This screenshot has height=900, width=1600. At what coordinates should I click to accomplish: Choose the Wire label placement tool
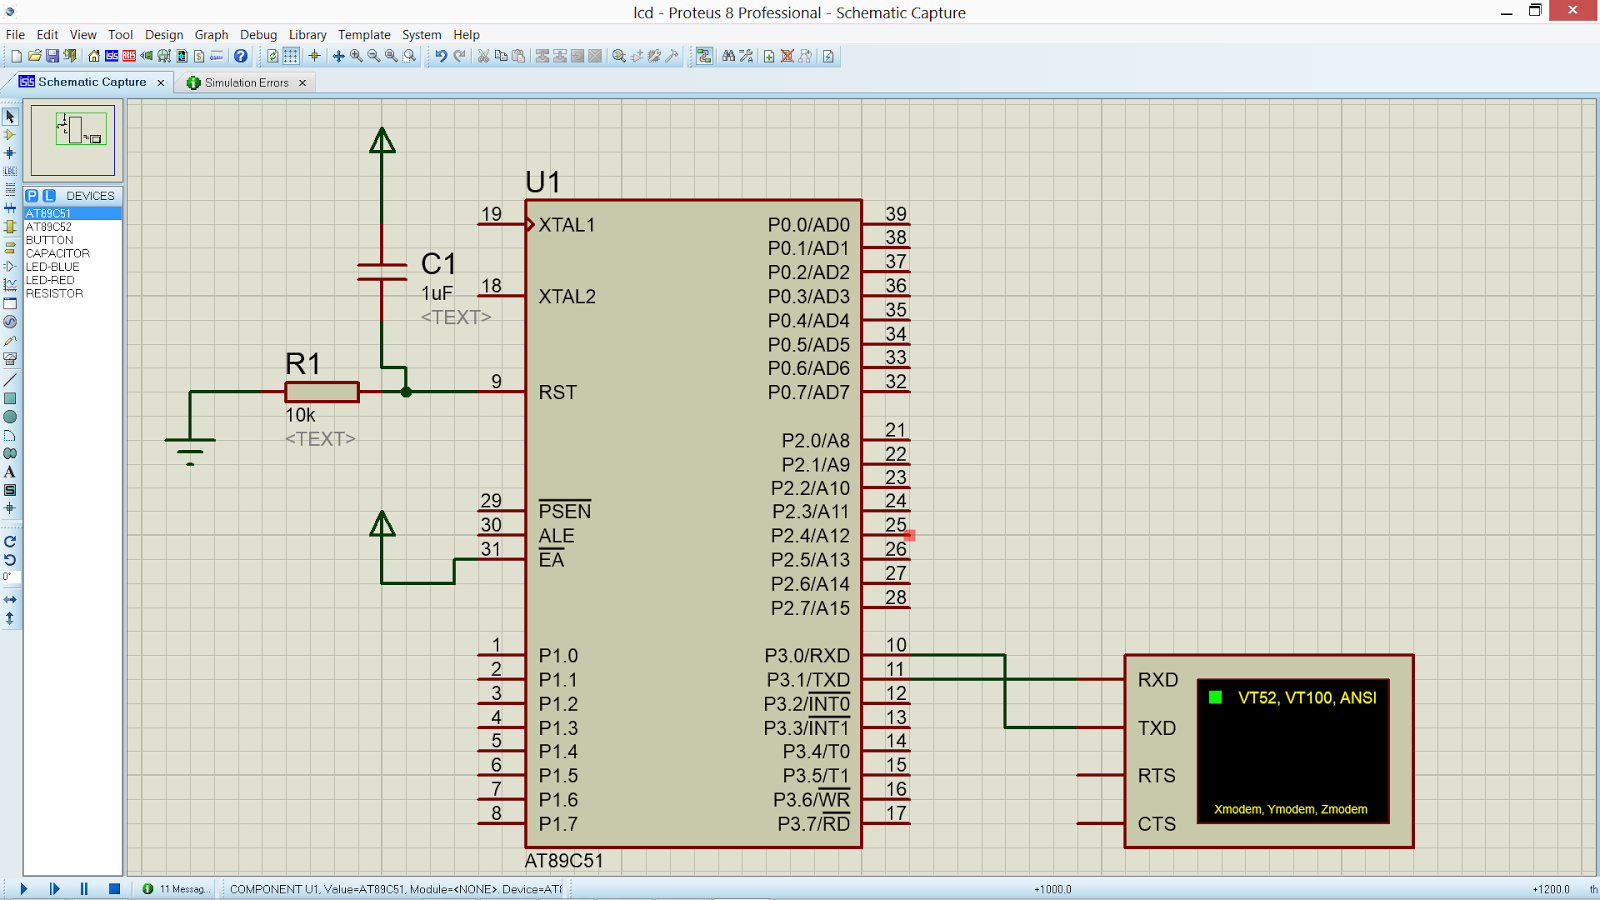click(10, 173)
